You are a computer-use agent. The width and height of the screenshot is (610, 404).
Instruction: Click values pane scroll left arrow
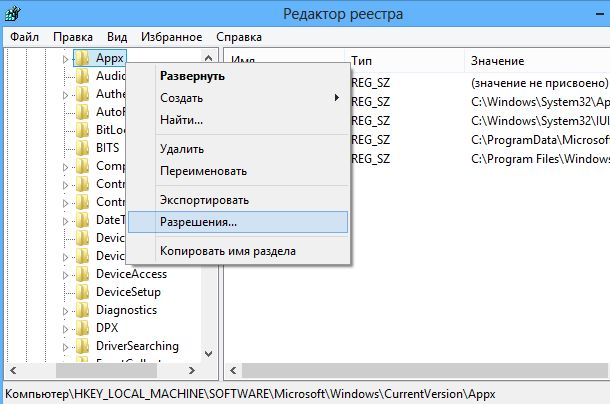click(x=233, y=371)
